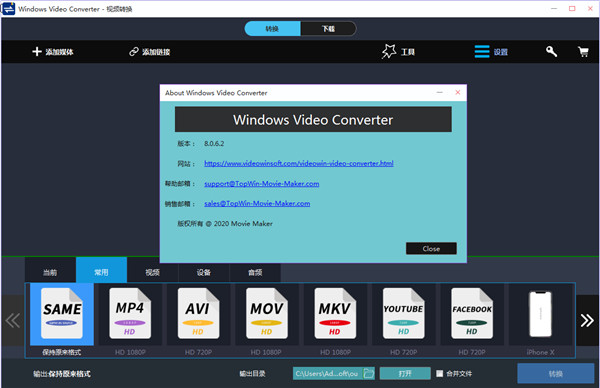Screen dimensions: 600x388
Task: Close the About dialog with red X
Action: coord(458,92)
